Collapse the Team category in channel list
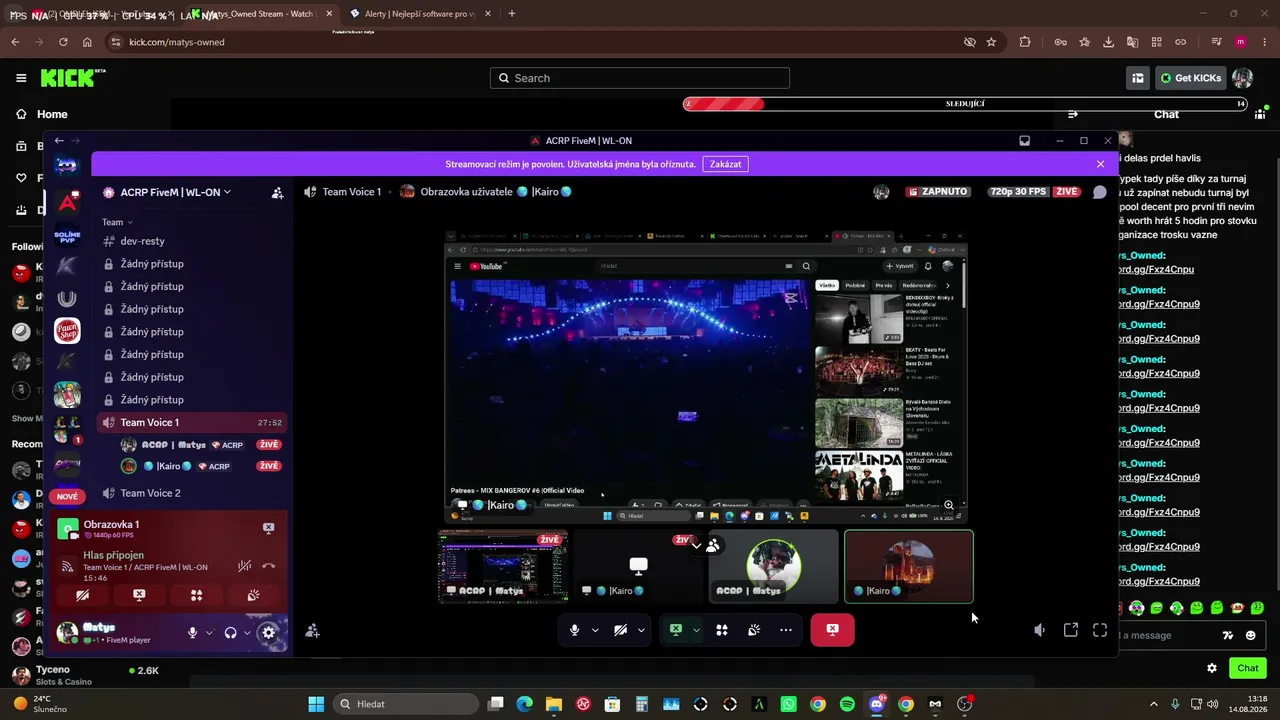The image size is (1280, 720). pyautogui.click(x=117, y=222)
